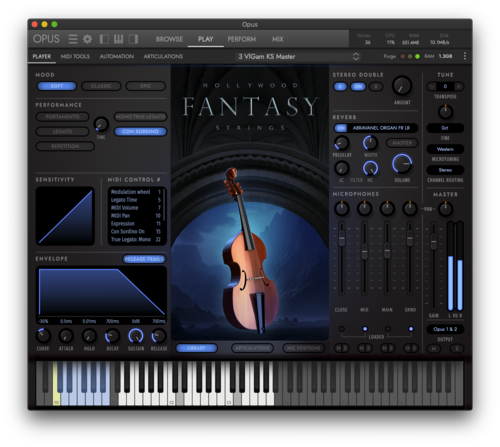The image size is (500, 447).
Task: Click the Mid mic pan knob
Action: tap(364, 208)
